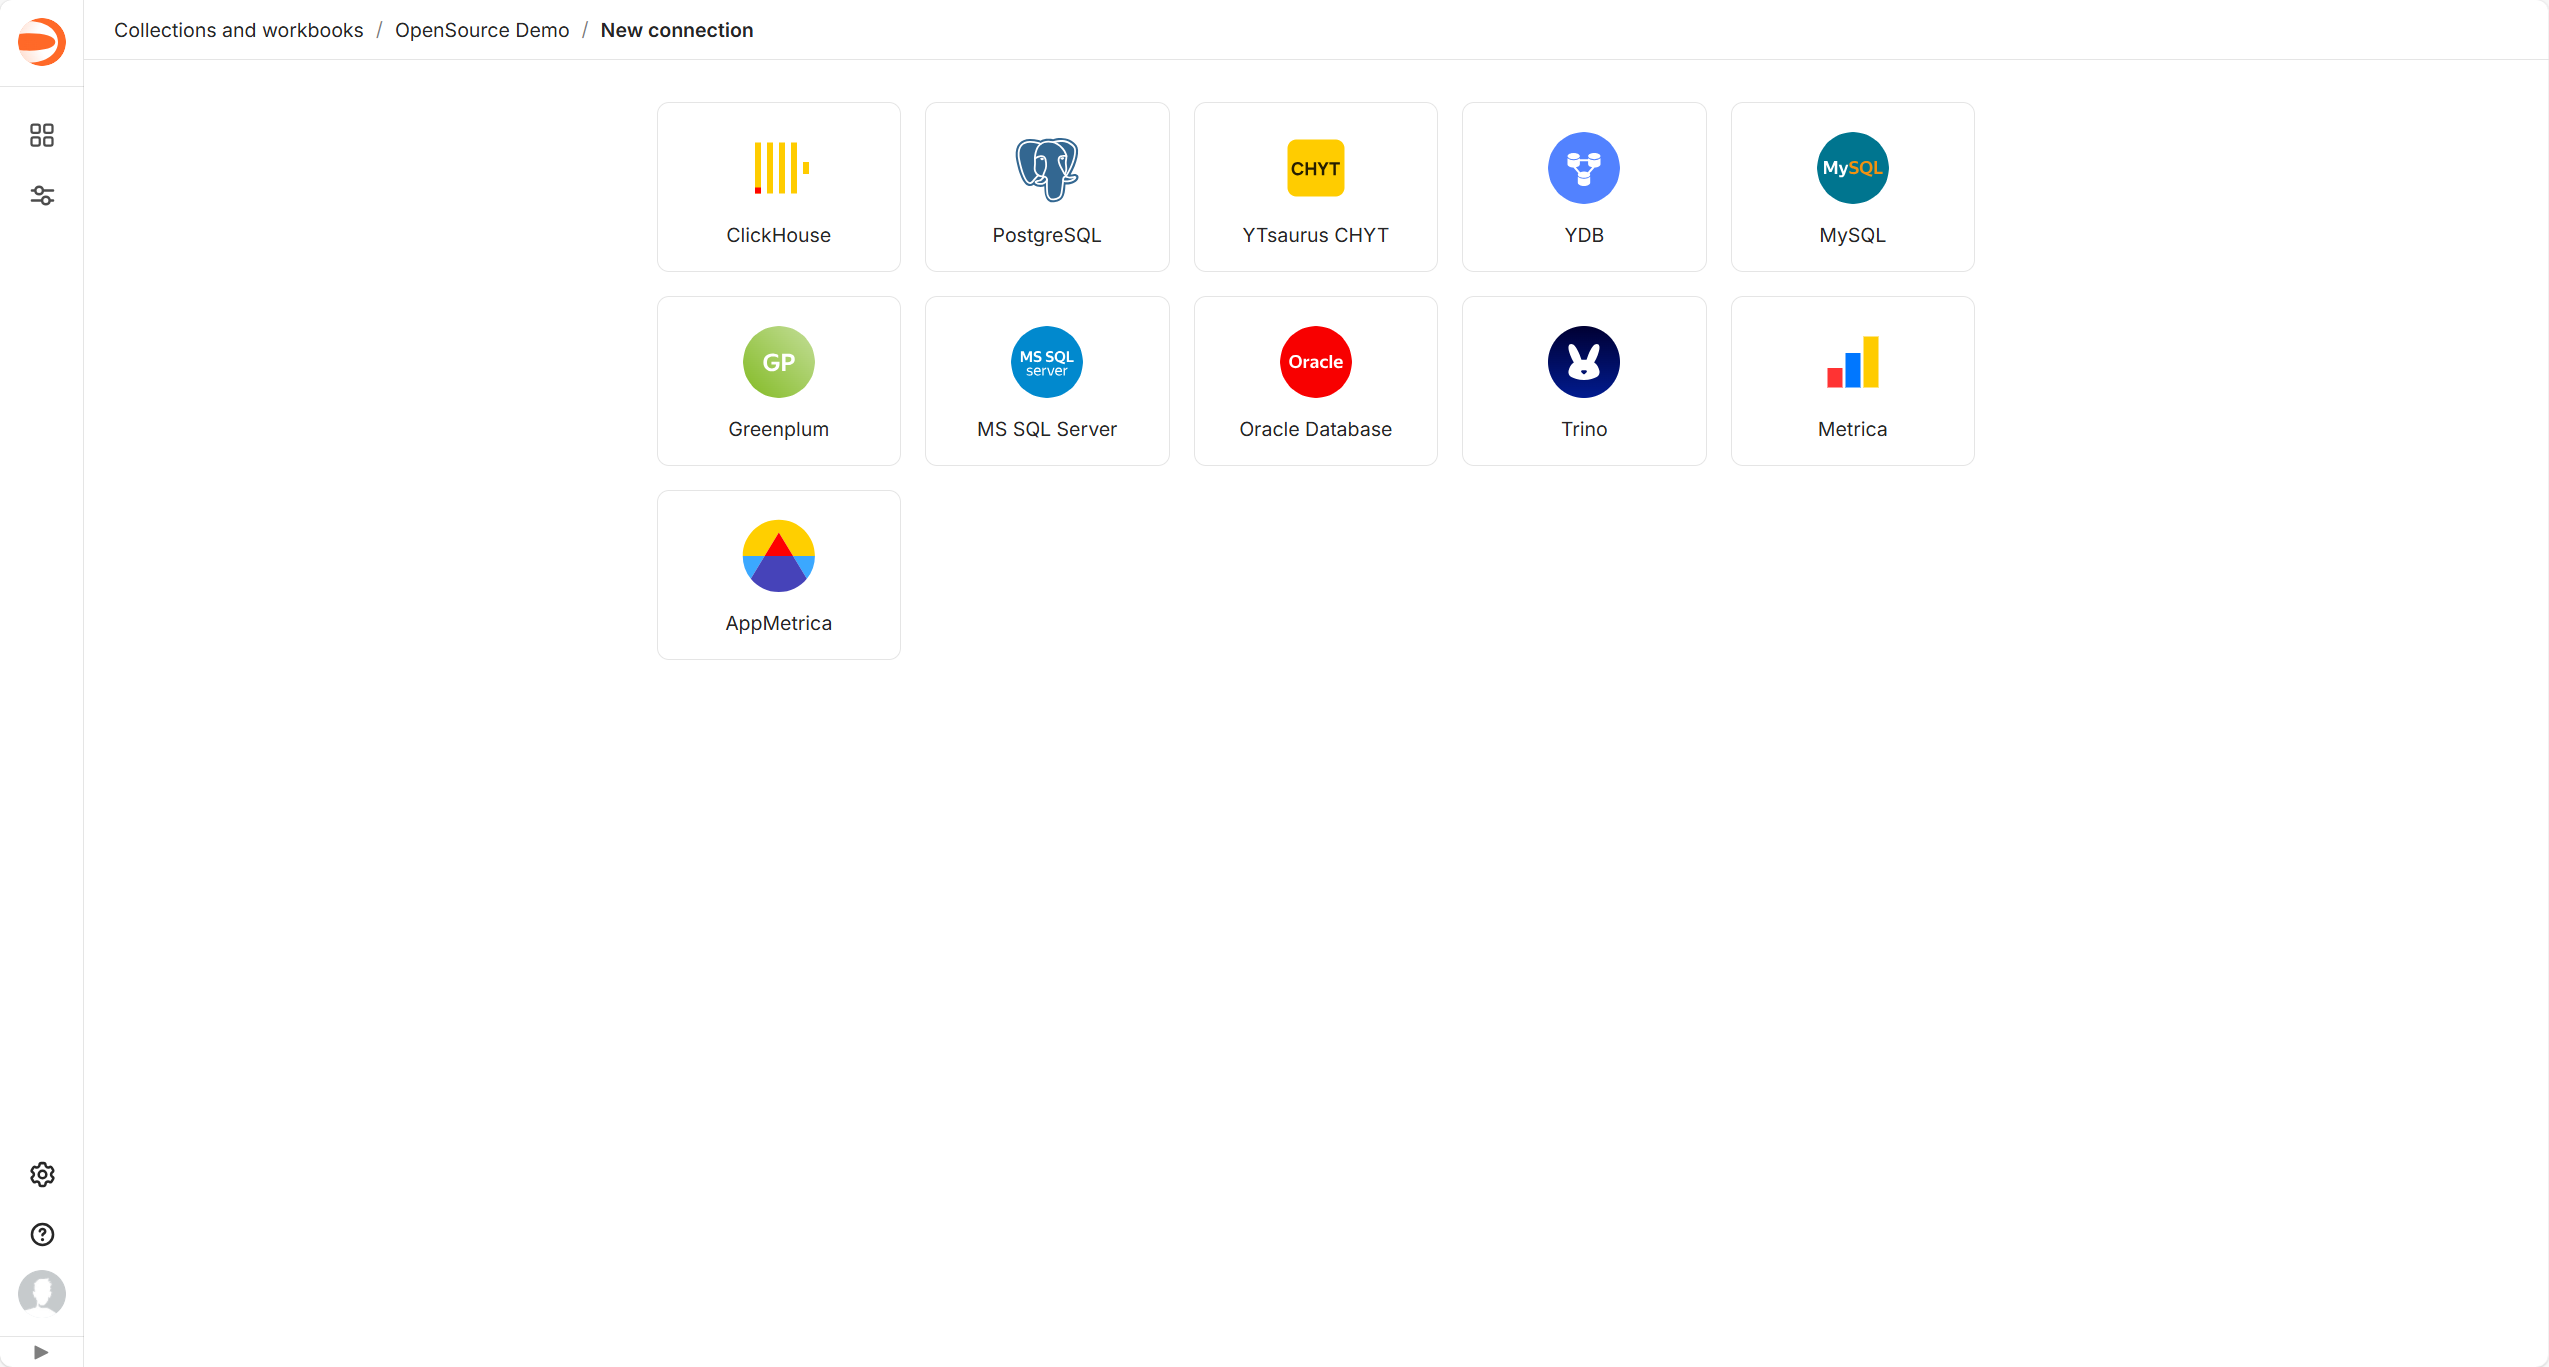Open the help question mark icon
The image size is (2549, 1367).
pos(42,1234)
